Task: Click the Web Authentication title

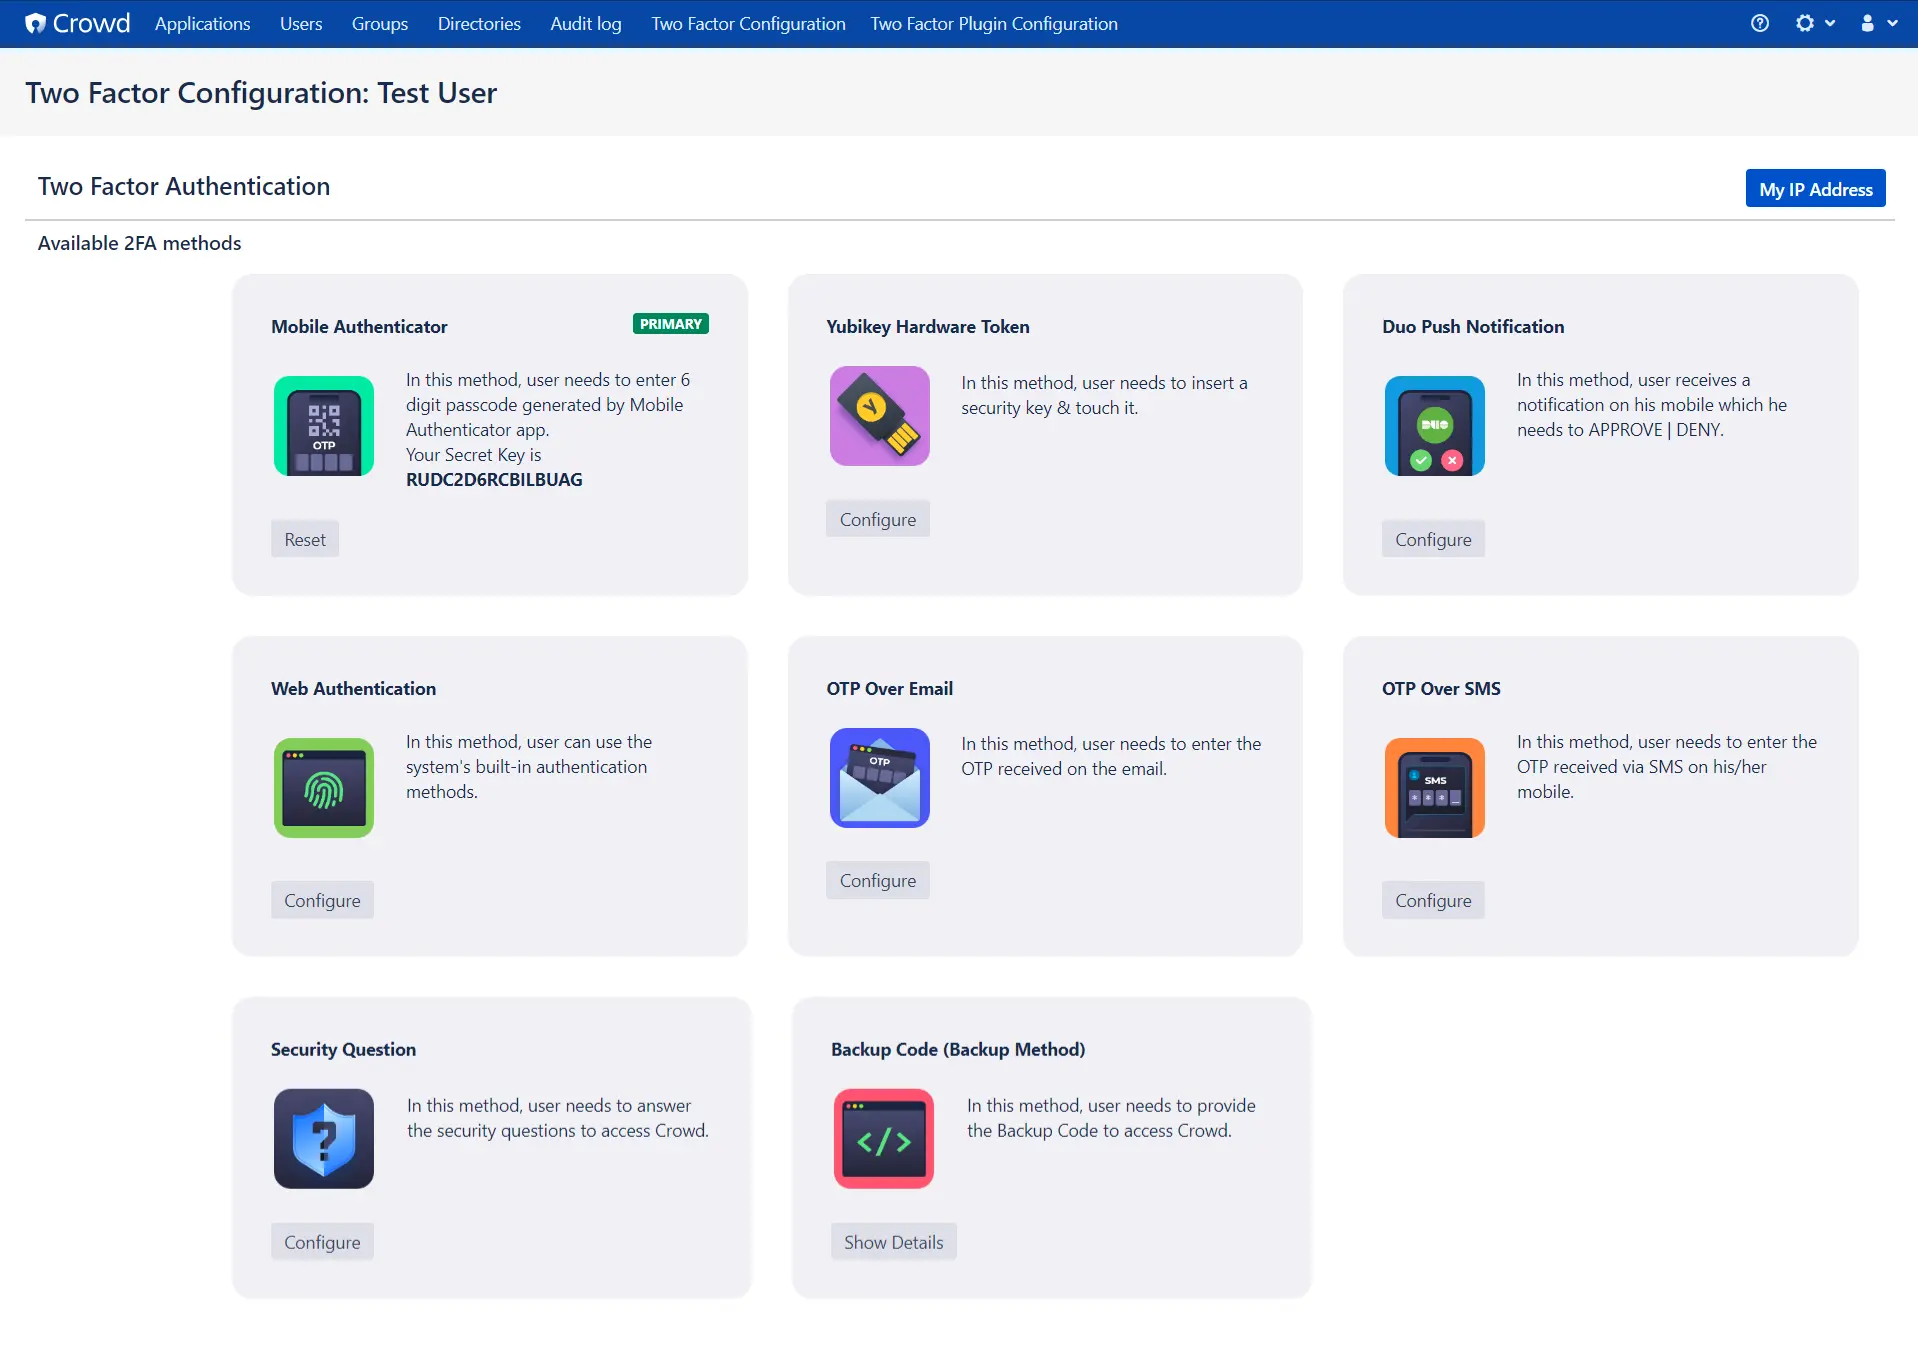Action: point(353,689)
